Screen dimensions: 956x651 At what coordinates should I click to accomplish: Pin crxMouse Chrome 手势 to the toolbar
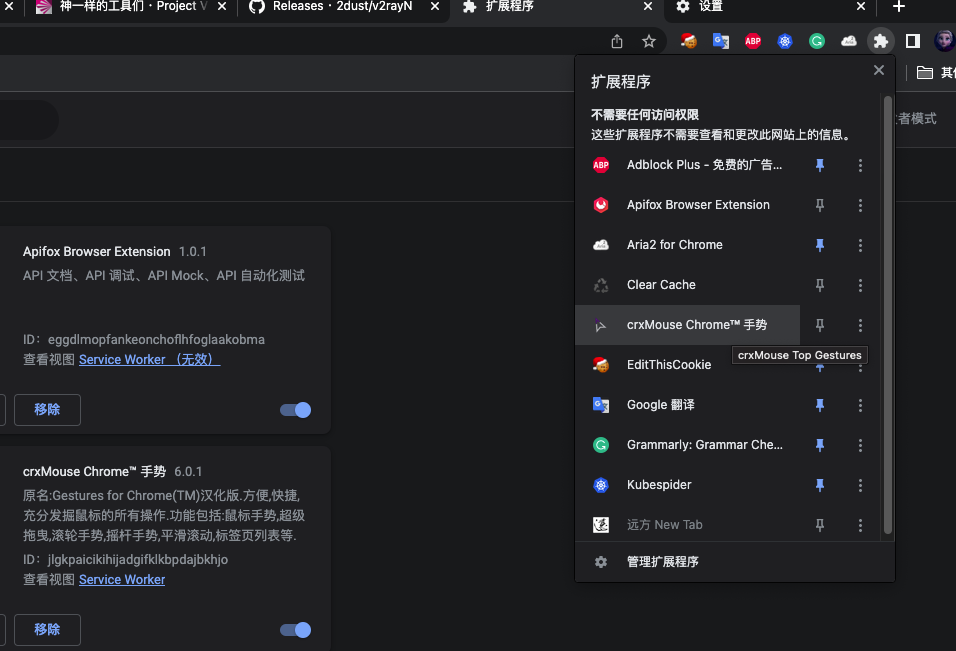[819, 325]
